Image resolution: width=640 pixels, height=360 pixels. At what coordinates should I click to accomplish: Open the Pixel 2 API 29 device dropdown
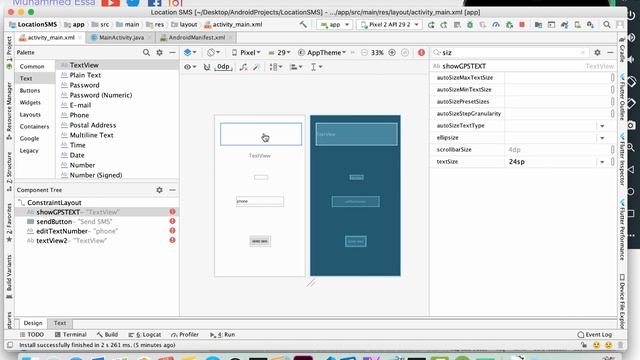(389, 24)
